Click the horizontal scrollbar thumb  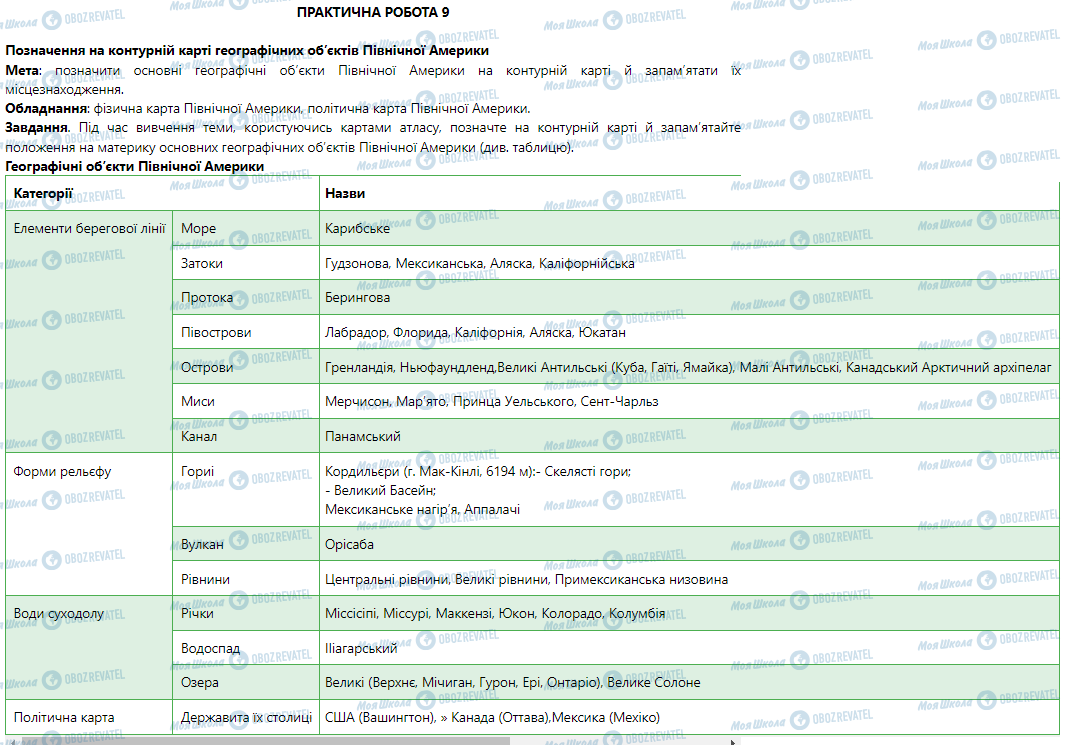coord(260,741)
